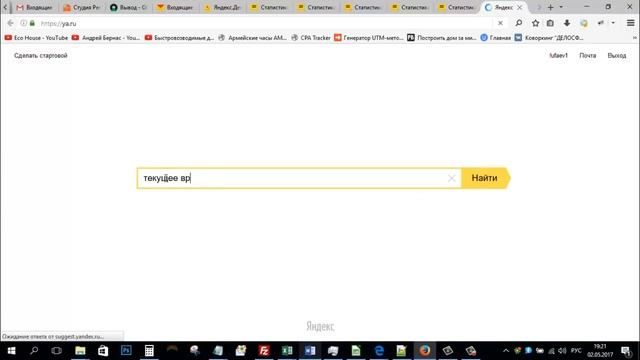Open File Explorer from taskbar
The image size is (640, 360).
[x=80, y=351]
